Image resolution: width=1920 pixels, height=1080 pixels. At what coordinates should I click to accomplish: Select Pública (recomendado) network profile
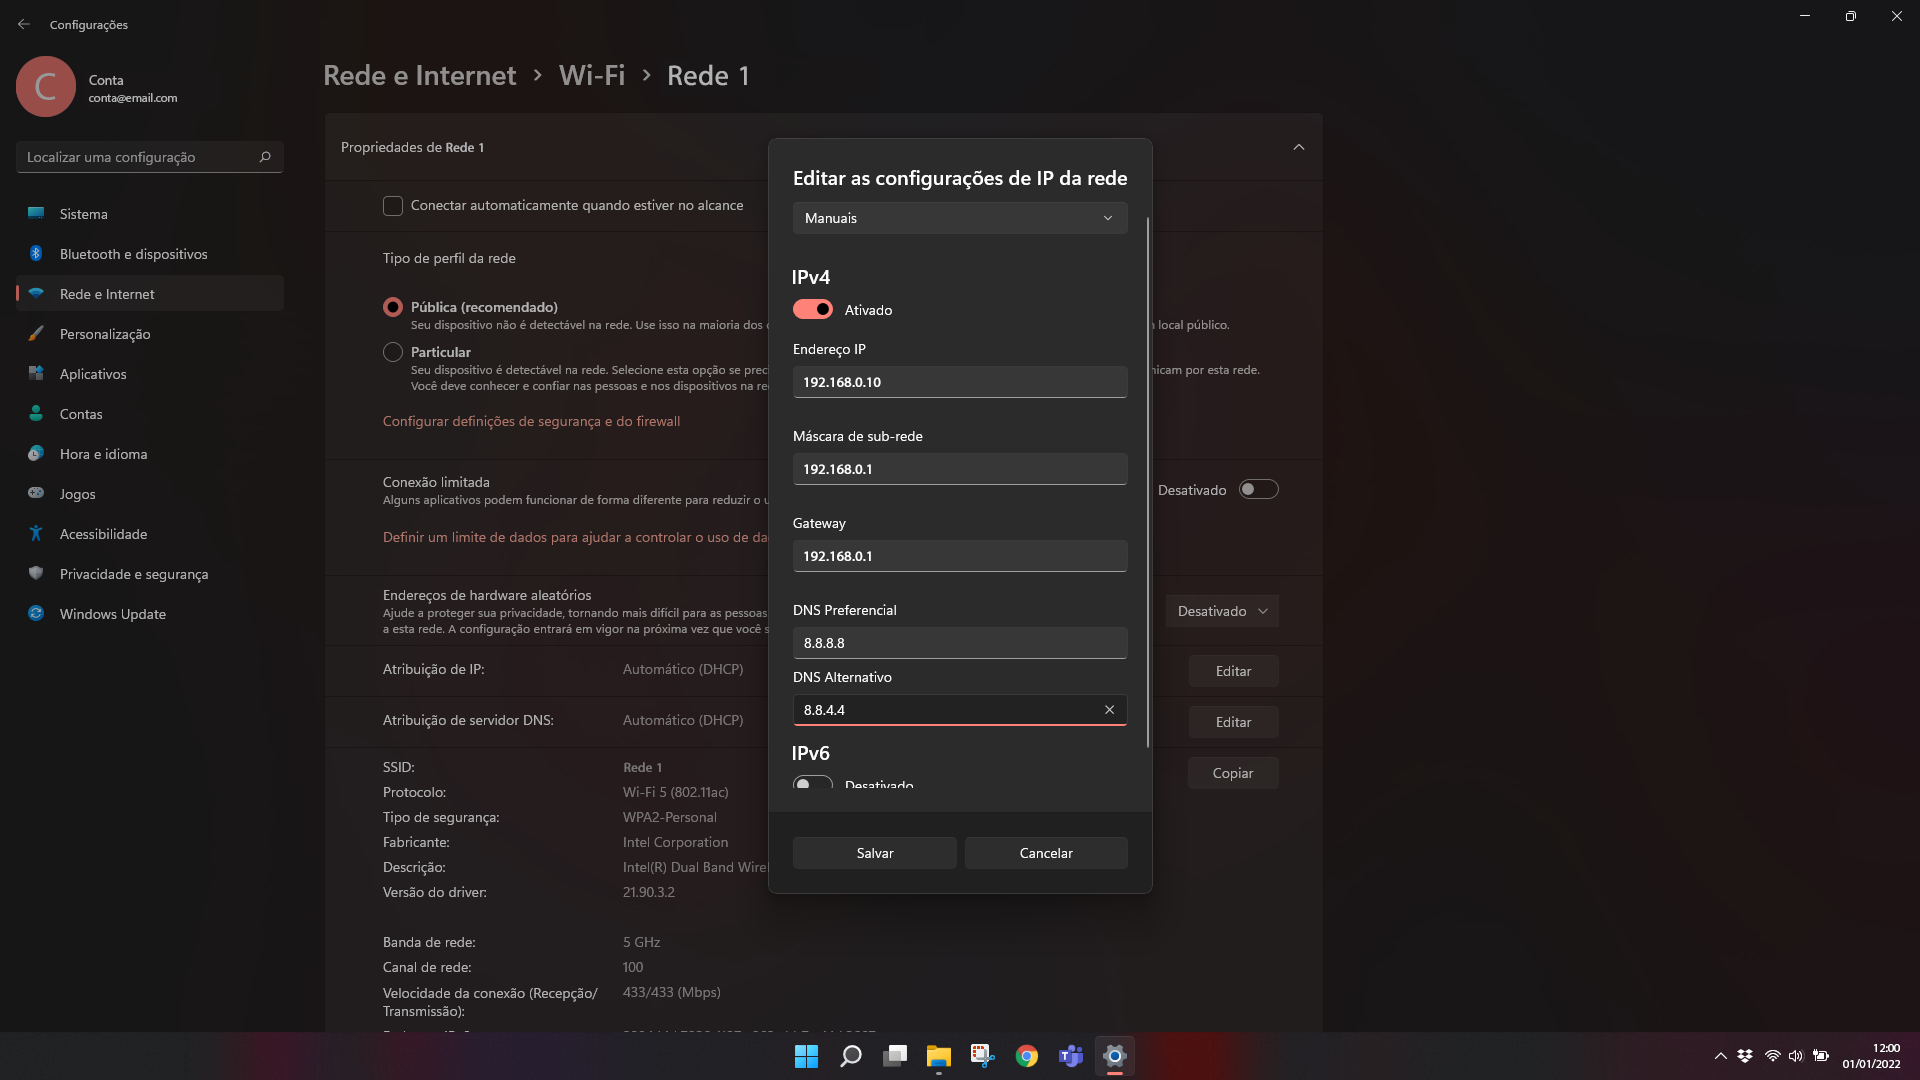coord(393,307)
